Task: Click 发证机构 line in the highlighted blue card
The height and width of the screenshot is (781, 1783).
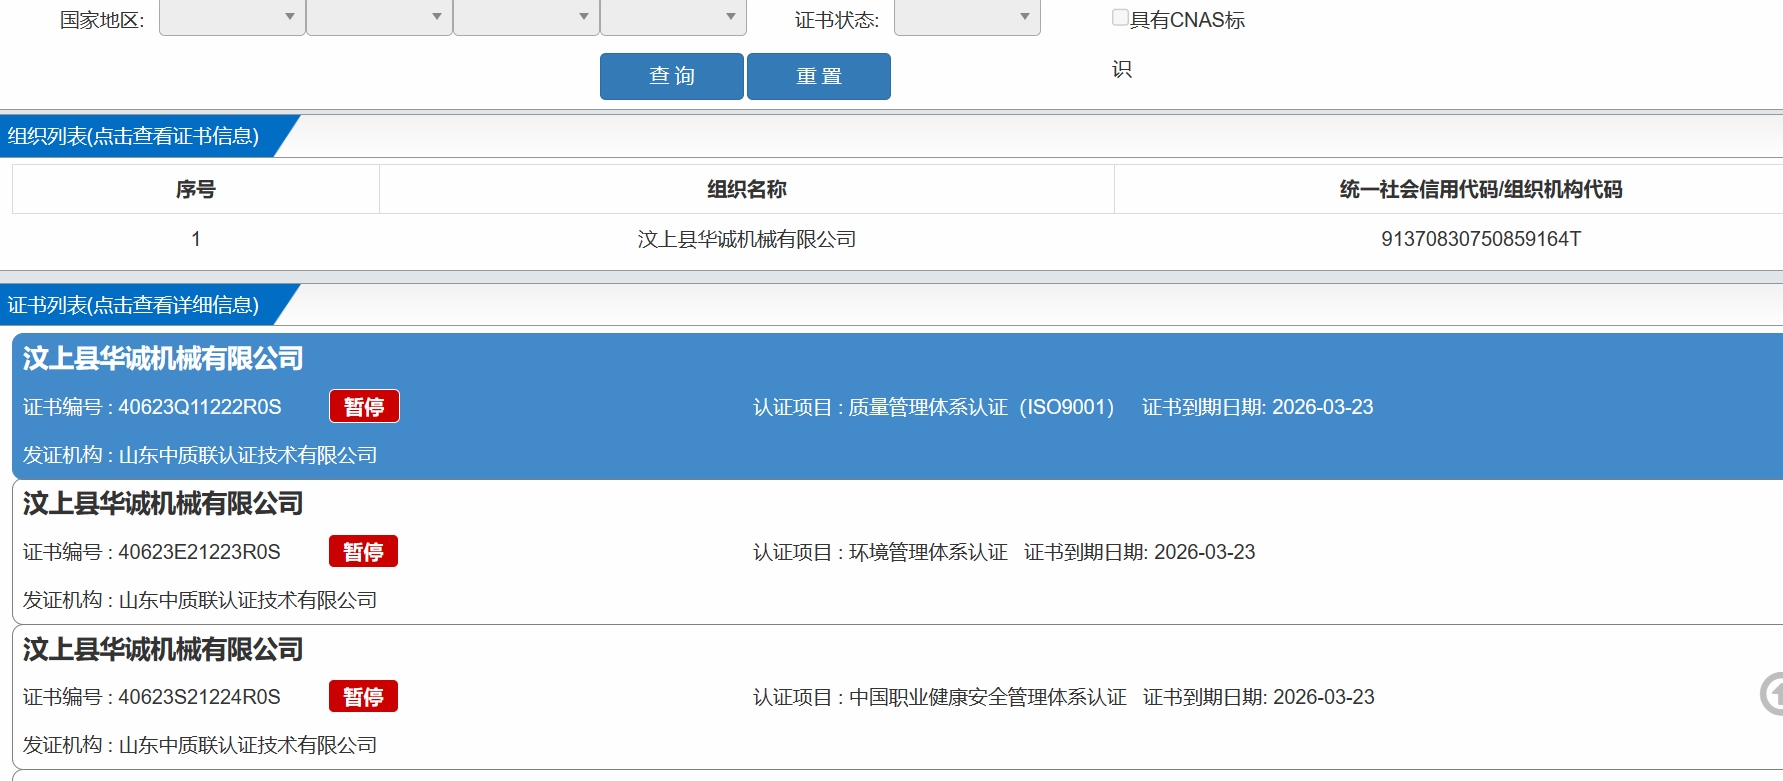Action: tap(200, 455)
